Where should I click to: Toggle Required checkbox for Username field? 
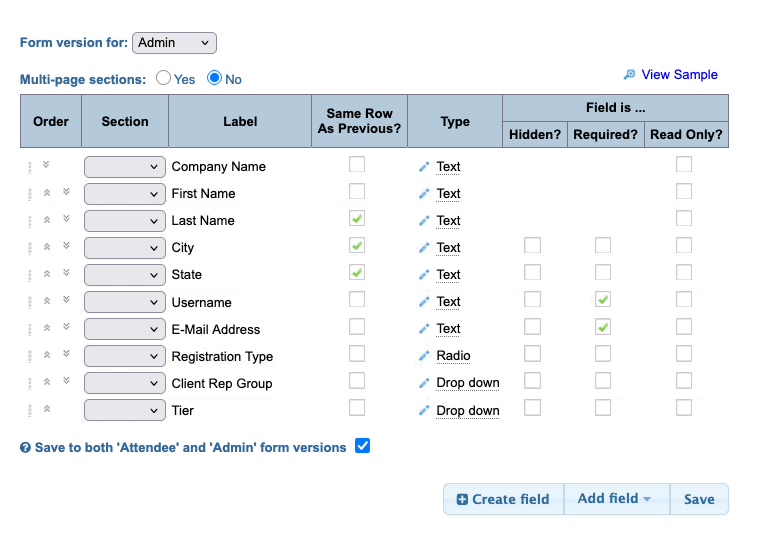coord(603,299)
